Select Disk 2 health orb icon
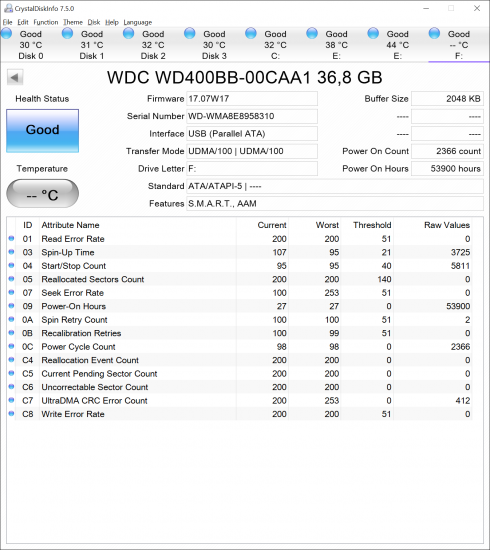 (129, 34)
